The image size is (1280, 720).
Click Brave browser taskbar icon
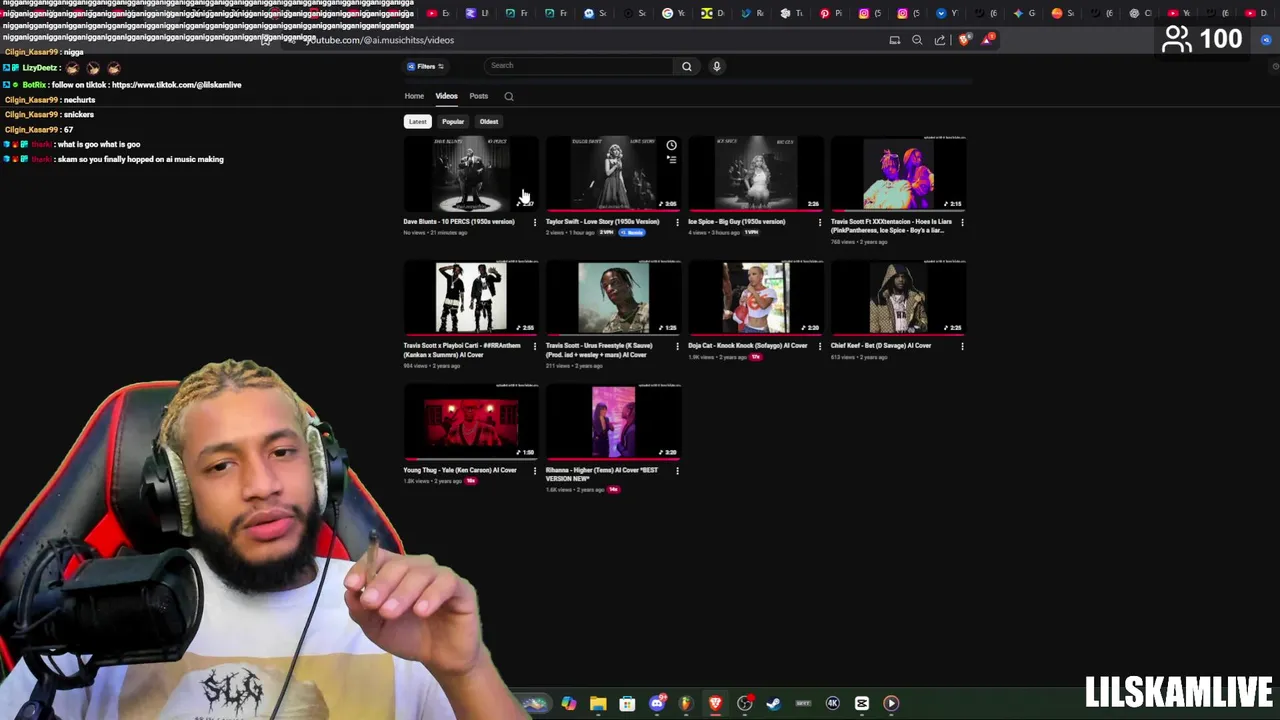715,704
